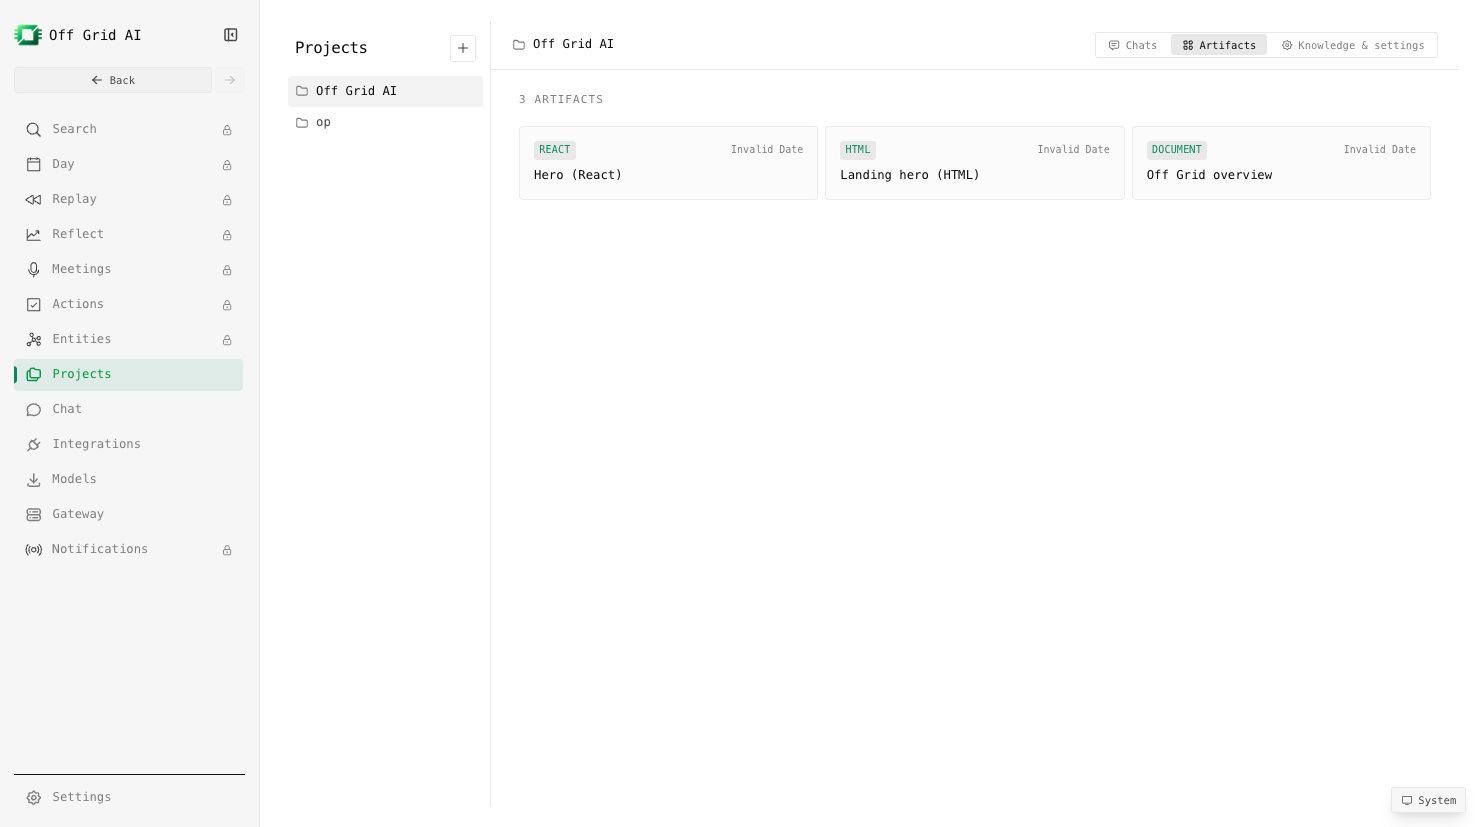The height and width of the screenshot is (827, 1480).
Task: Click the lock icon beside Replay
Action: pos(227,200)
